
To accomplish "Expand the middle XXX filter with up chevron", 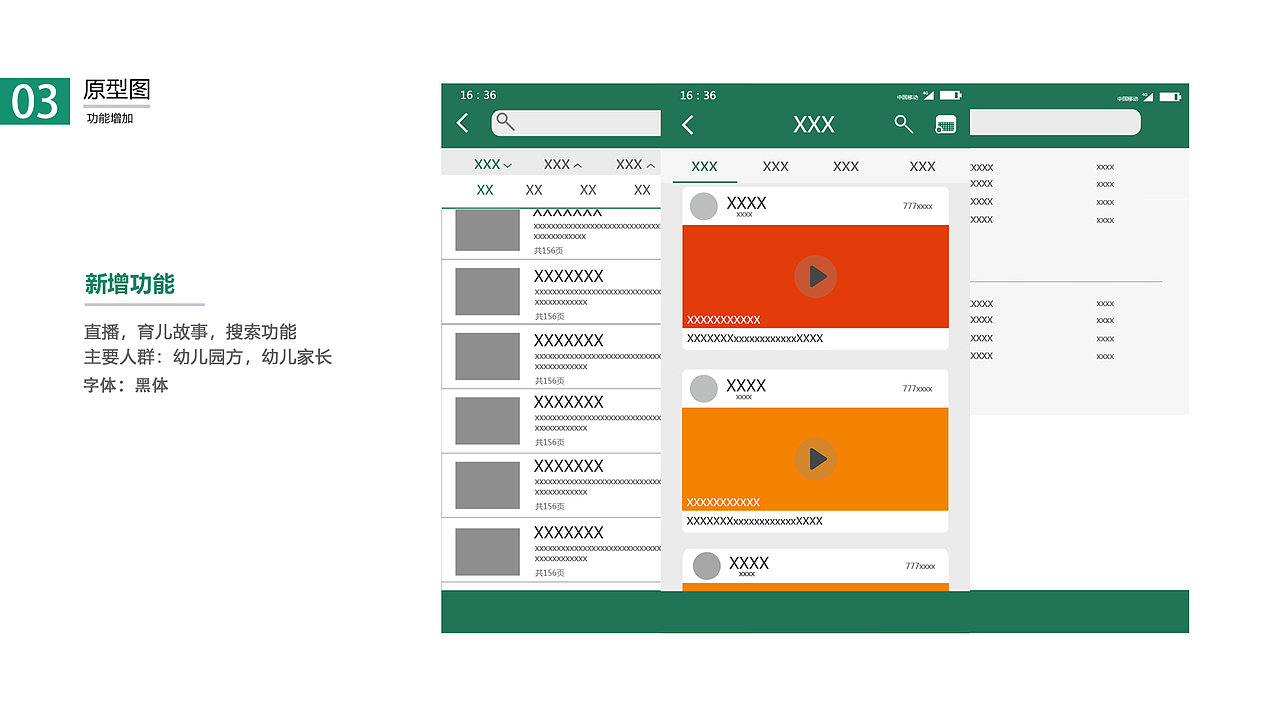I will pyautogui.click(x=562, y=163).
